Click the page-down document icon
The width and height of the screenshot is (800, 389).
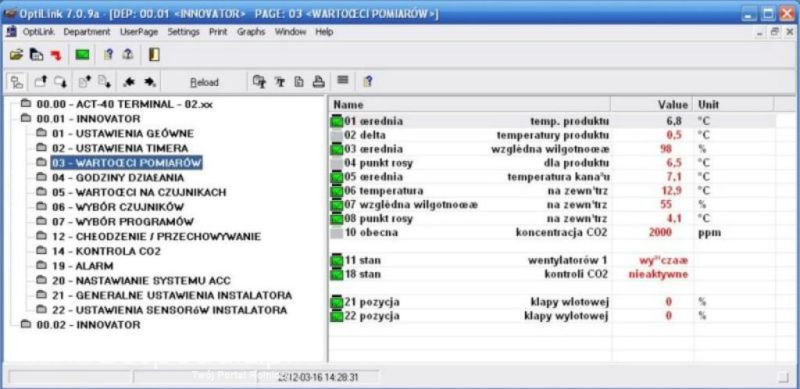click(x=105, y=82)
